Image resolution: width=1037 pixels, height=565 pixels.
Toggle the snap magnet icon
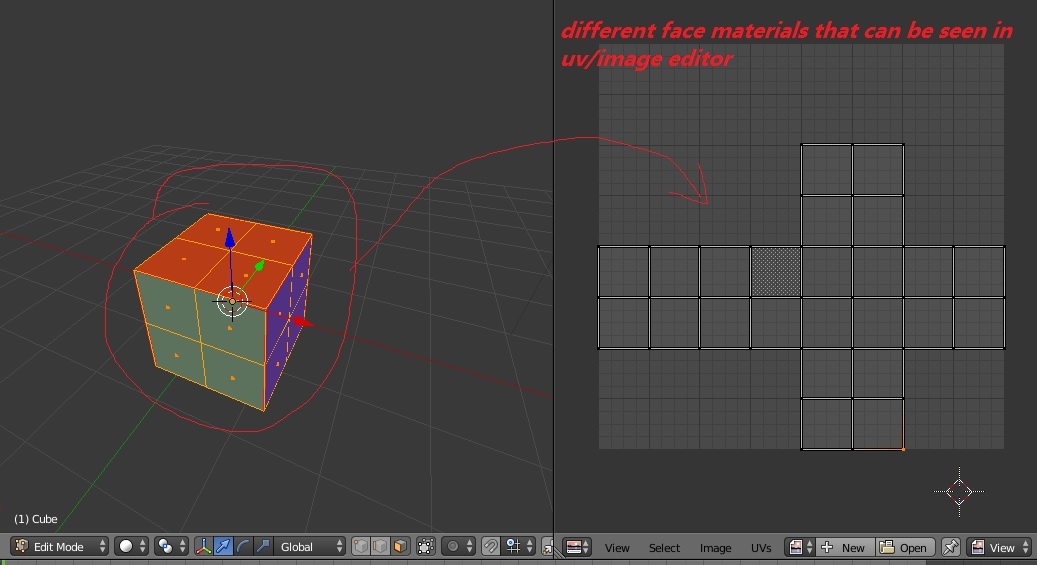(x=490, y=547)
